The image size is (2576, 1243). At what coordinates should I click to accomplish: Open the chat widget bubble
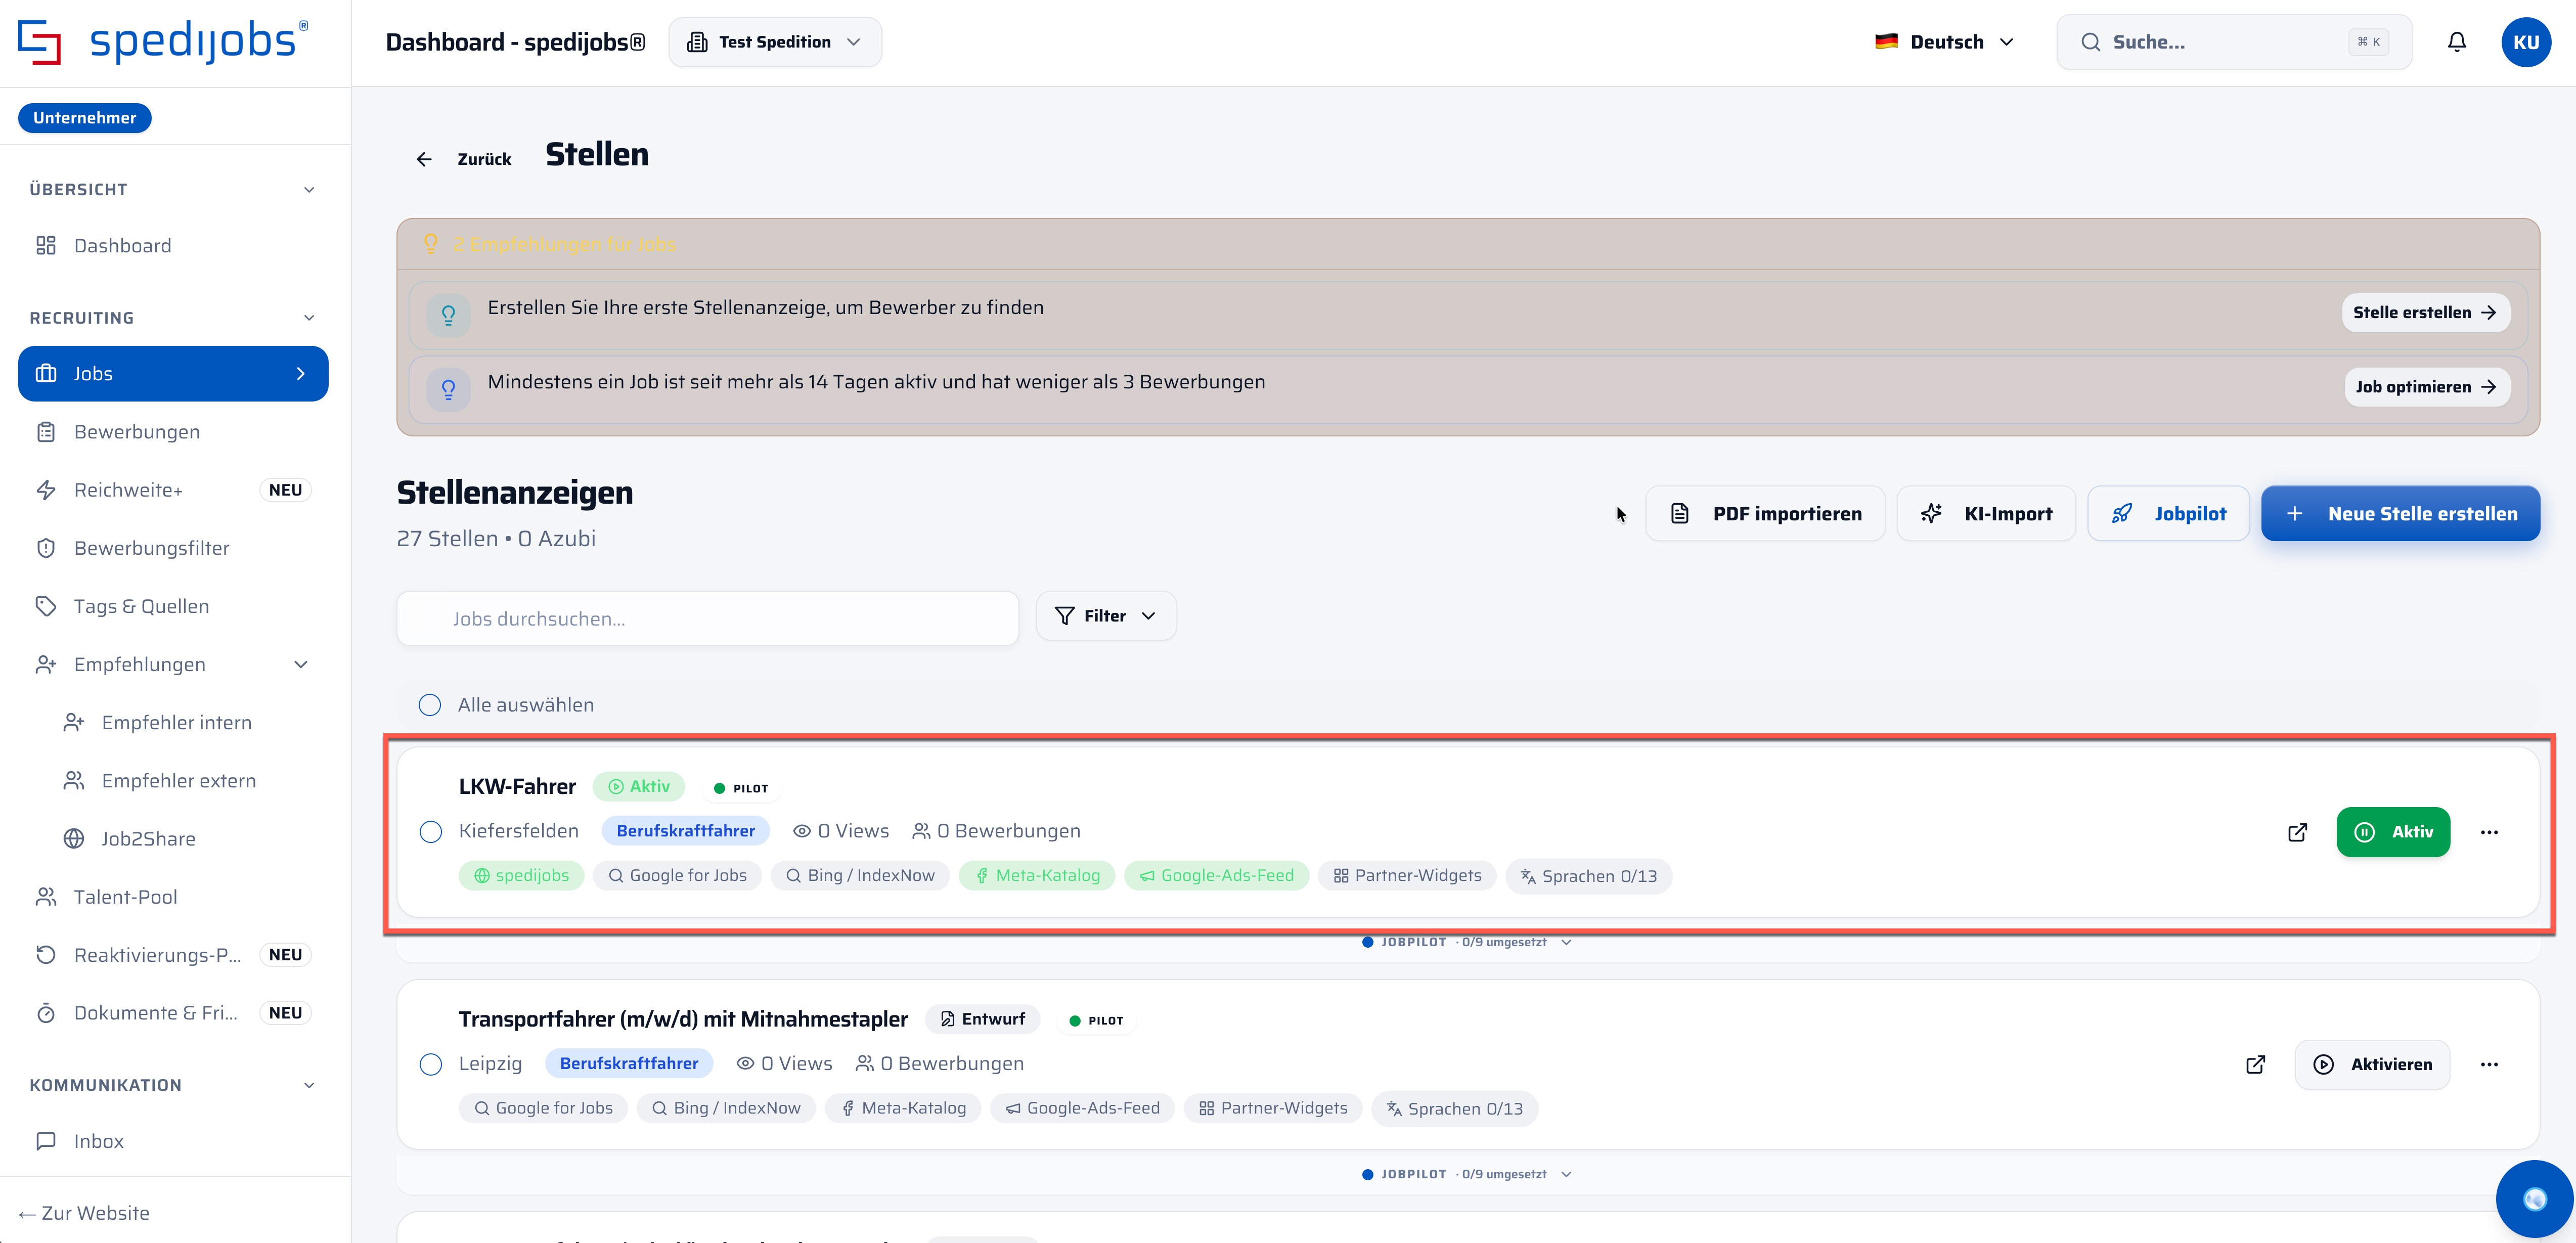click(x=2534, y=1199)
